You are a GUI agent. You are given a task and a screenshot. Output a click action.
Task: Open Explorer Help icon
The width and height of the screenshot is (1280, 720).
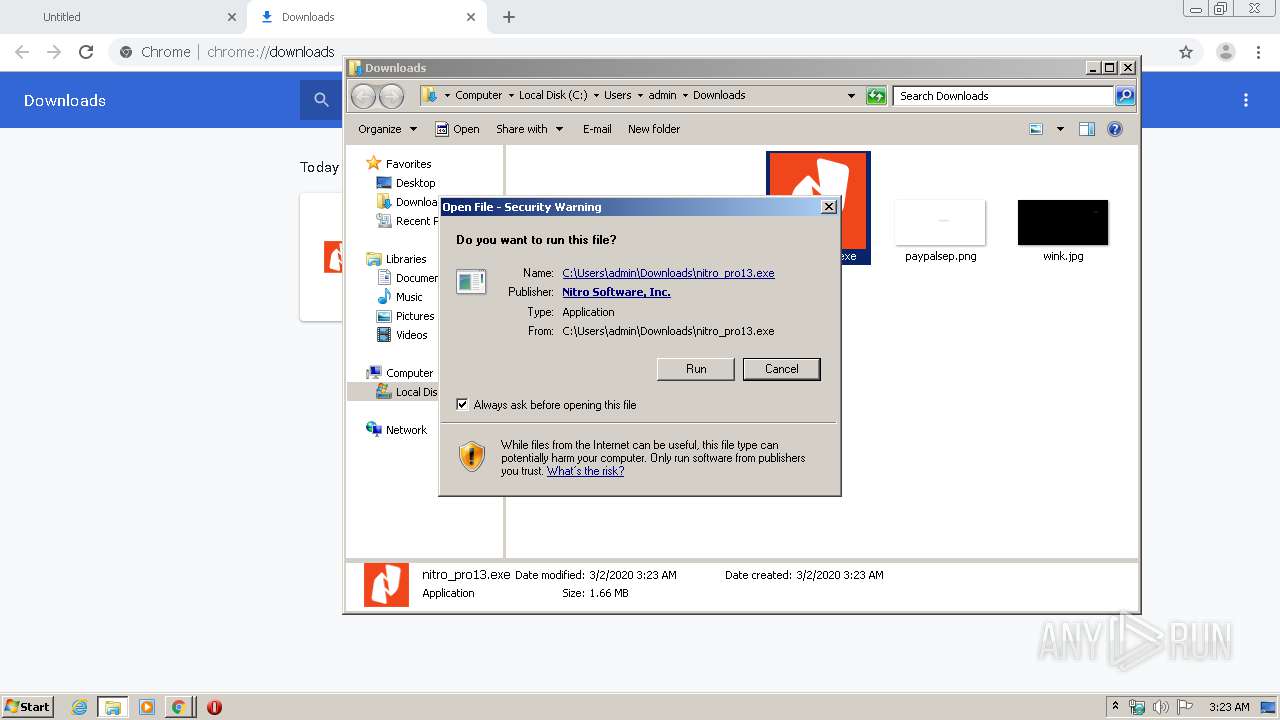coord(1115,129)
